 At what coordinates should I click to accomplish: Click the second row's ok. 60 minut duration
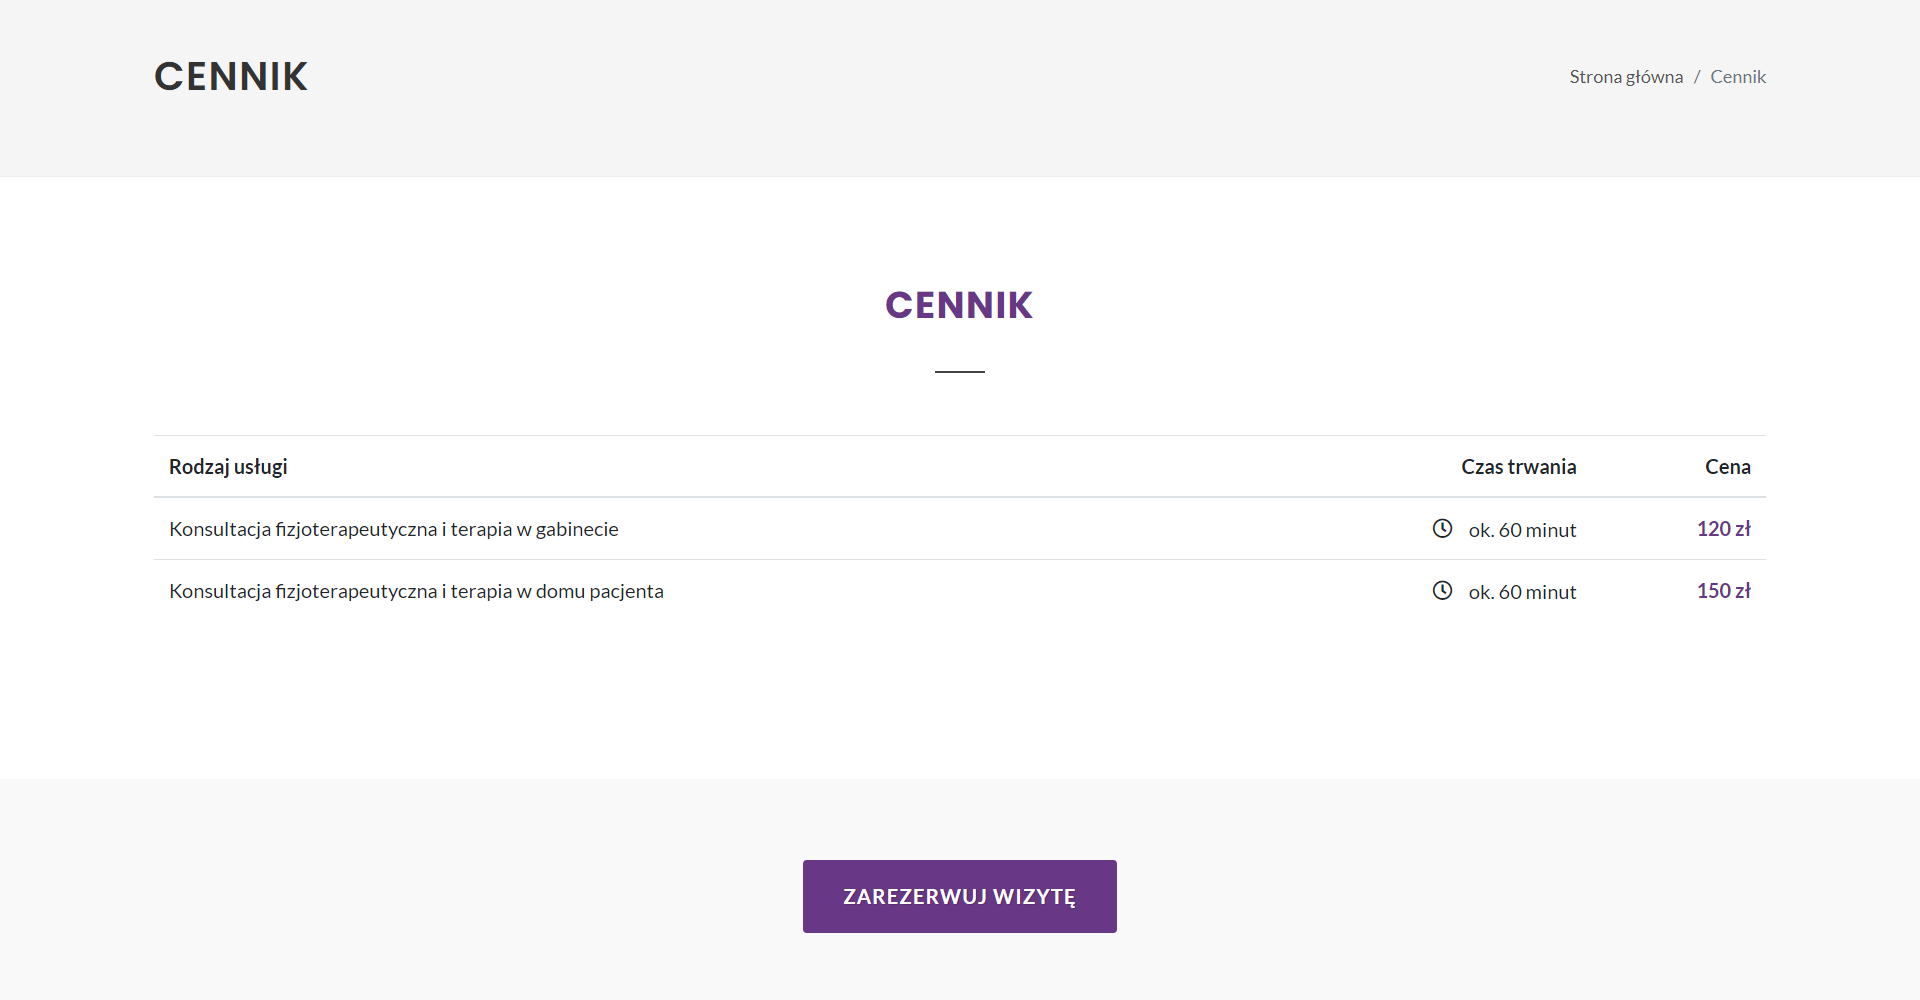1522,592
